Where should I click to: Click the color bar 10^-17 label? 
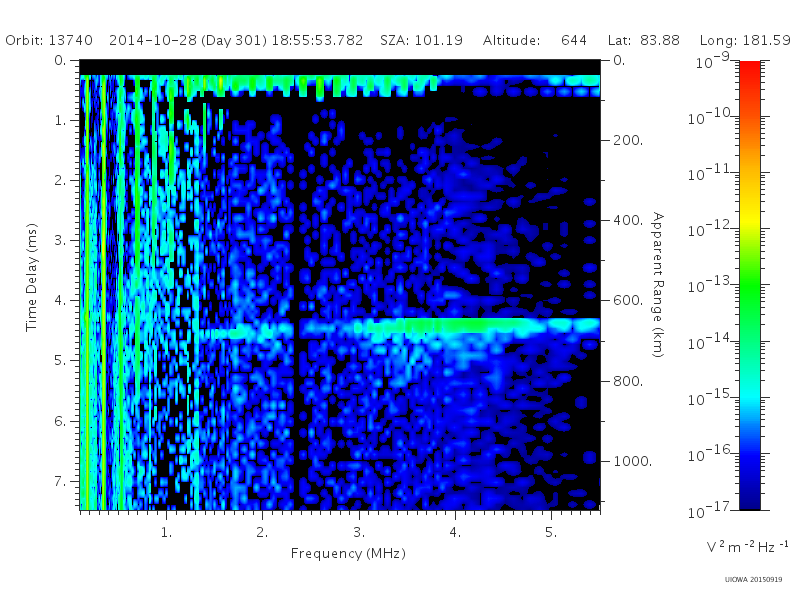click(711, 509)
